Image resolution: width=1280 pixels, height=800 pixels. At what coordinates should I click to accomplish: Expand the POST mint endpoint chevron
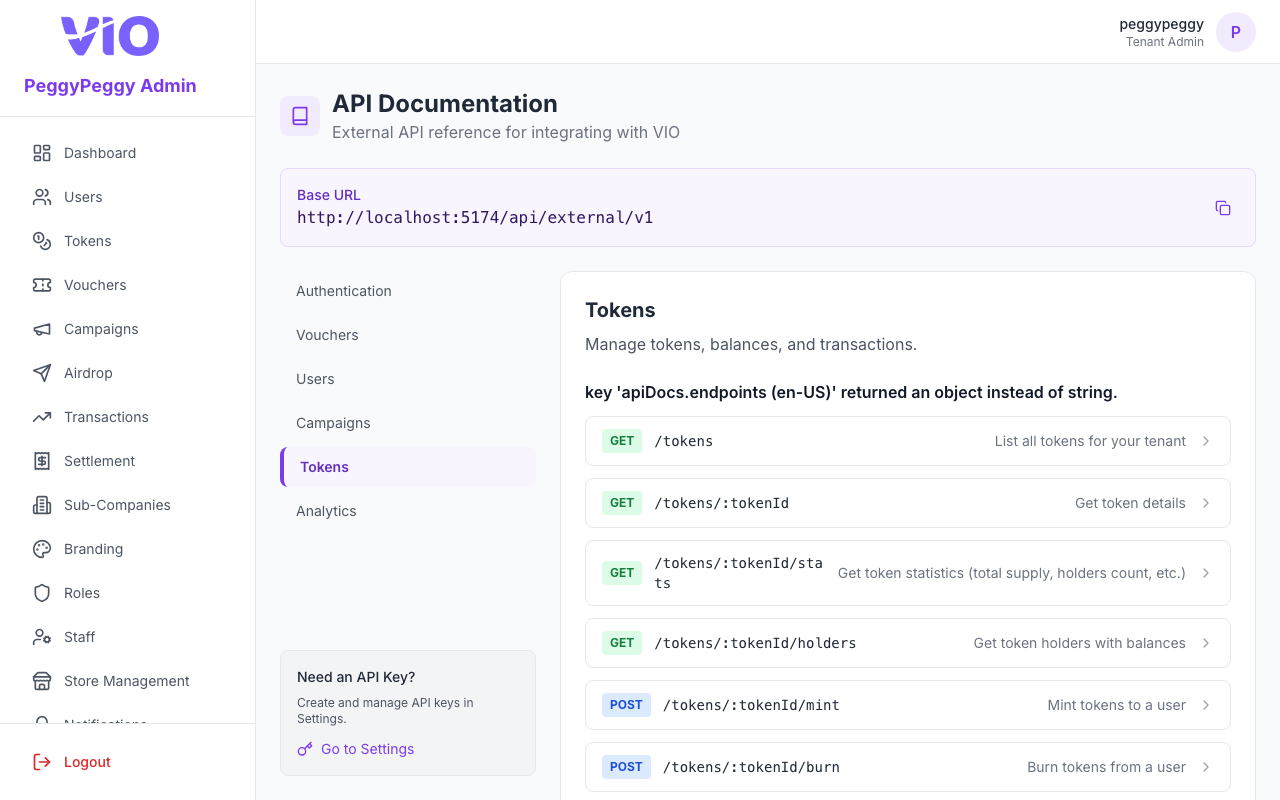point(1206,705)
